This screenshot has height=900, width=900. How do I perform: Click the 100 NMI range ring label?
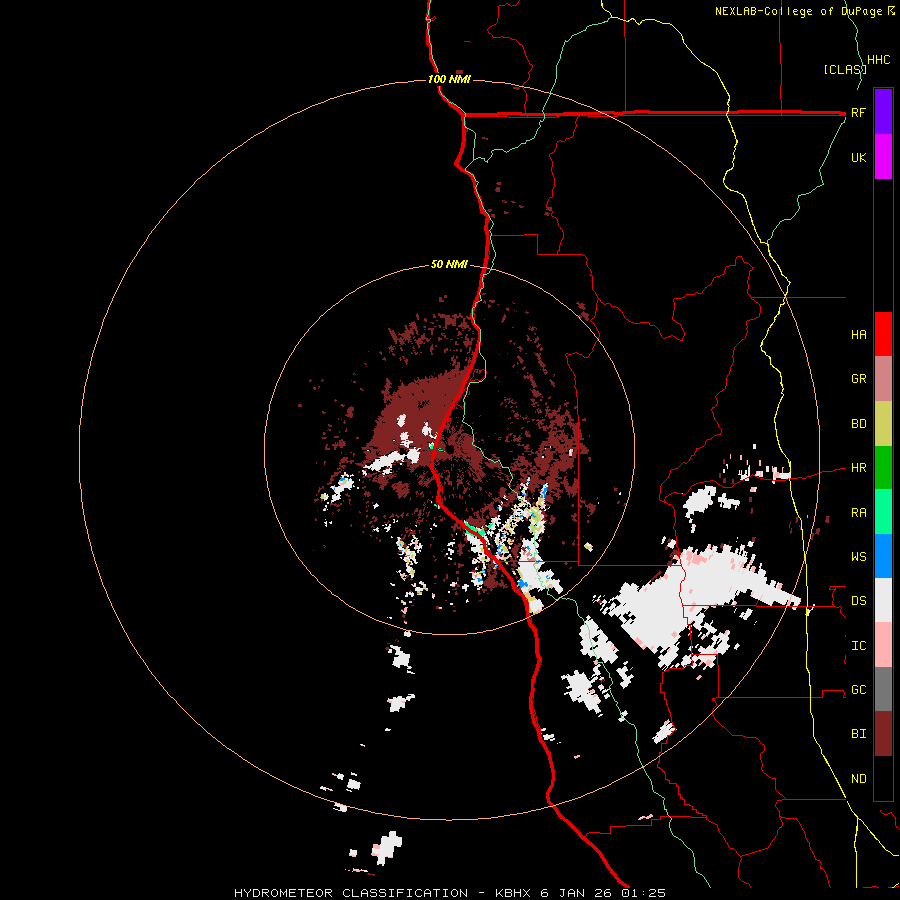(x=449, y=79)
